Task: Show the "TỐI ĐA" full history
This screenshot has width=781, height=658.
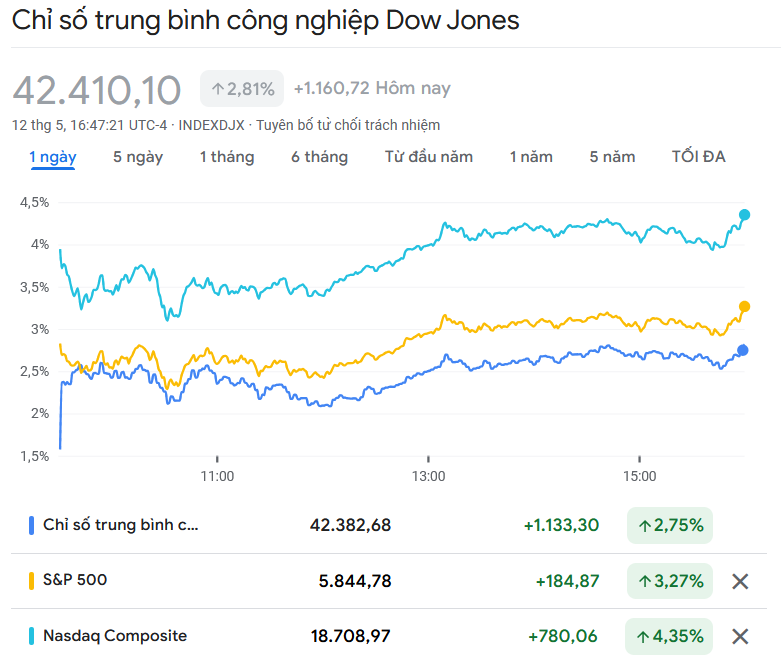Action: [x=699, y=157]
